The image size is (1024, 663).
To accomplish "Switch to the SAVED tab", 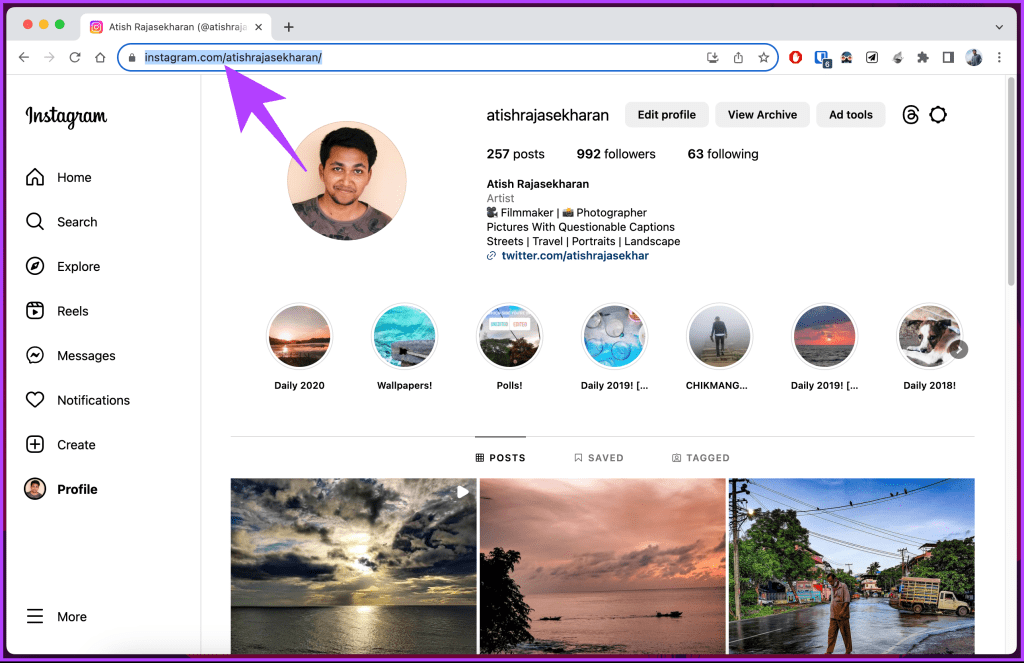I will (x=599, y=457).
